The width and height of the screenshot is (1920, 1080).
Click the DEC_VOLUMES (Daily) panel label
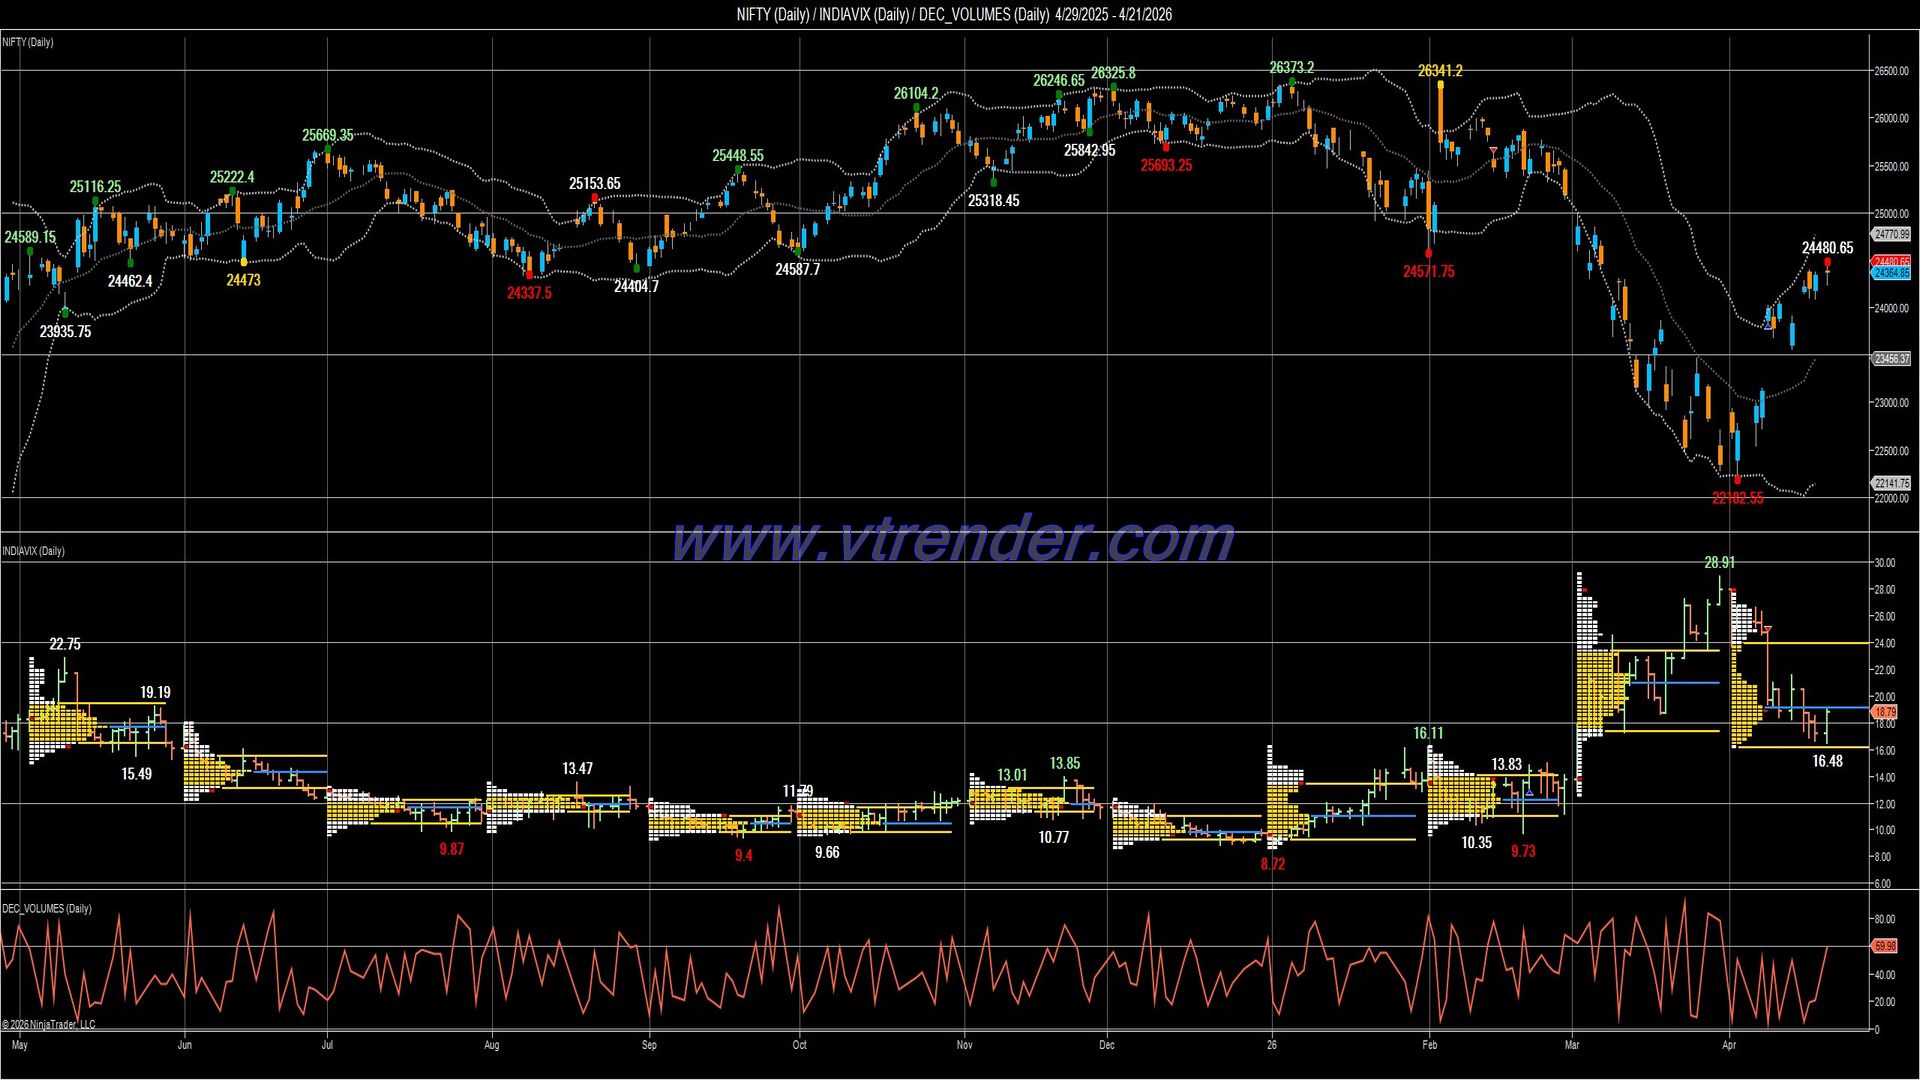click(47, 908)
